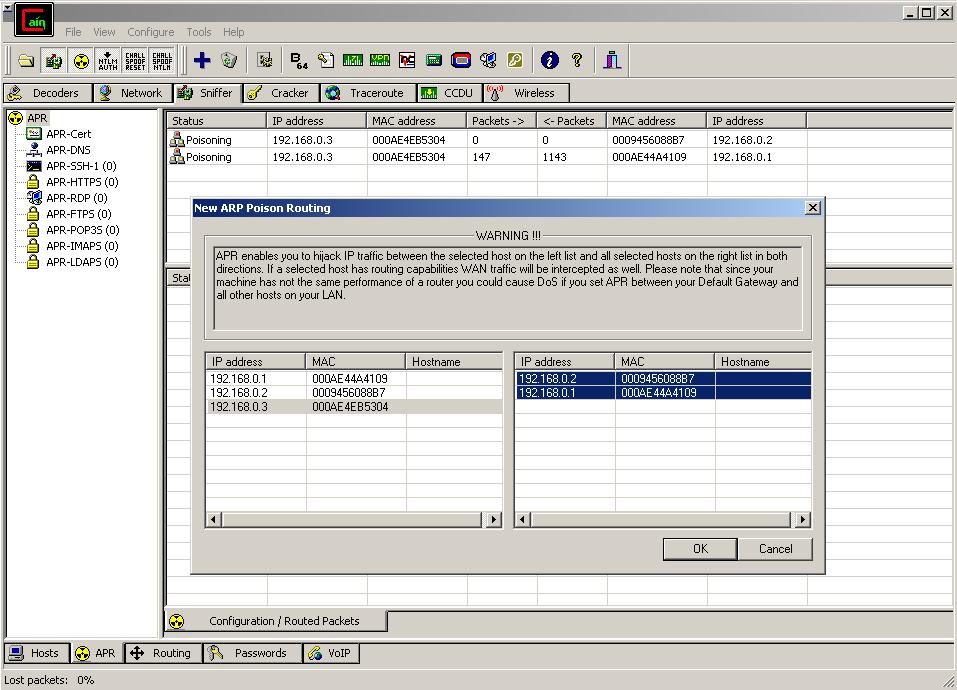Select 192.168.0.2 in the left host list
This screenshot has width=957, height=690.
[354, 393]
